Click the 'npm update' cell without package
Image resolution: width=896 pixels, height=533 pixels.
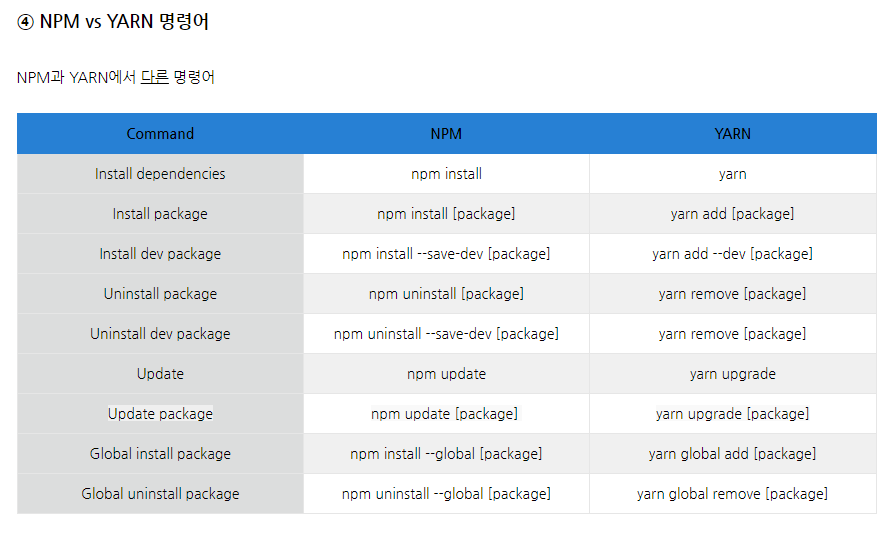[x=446, y=374]
